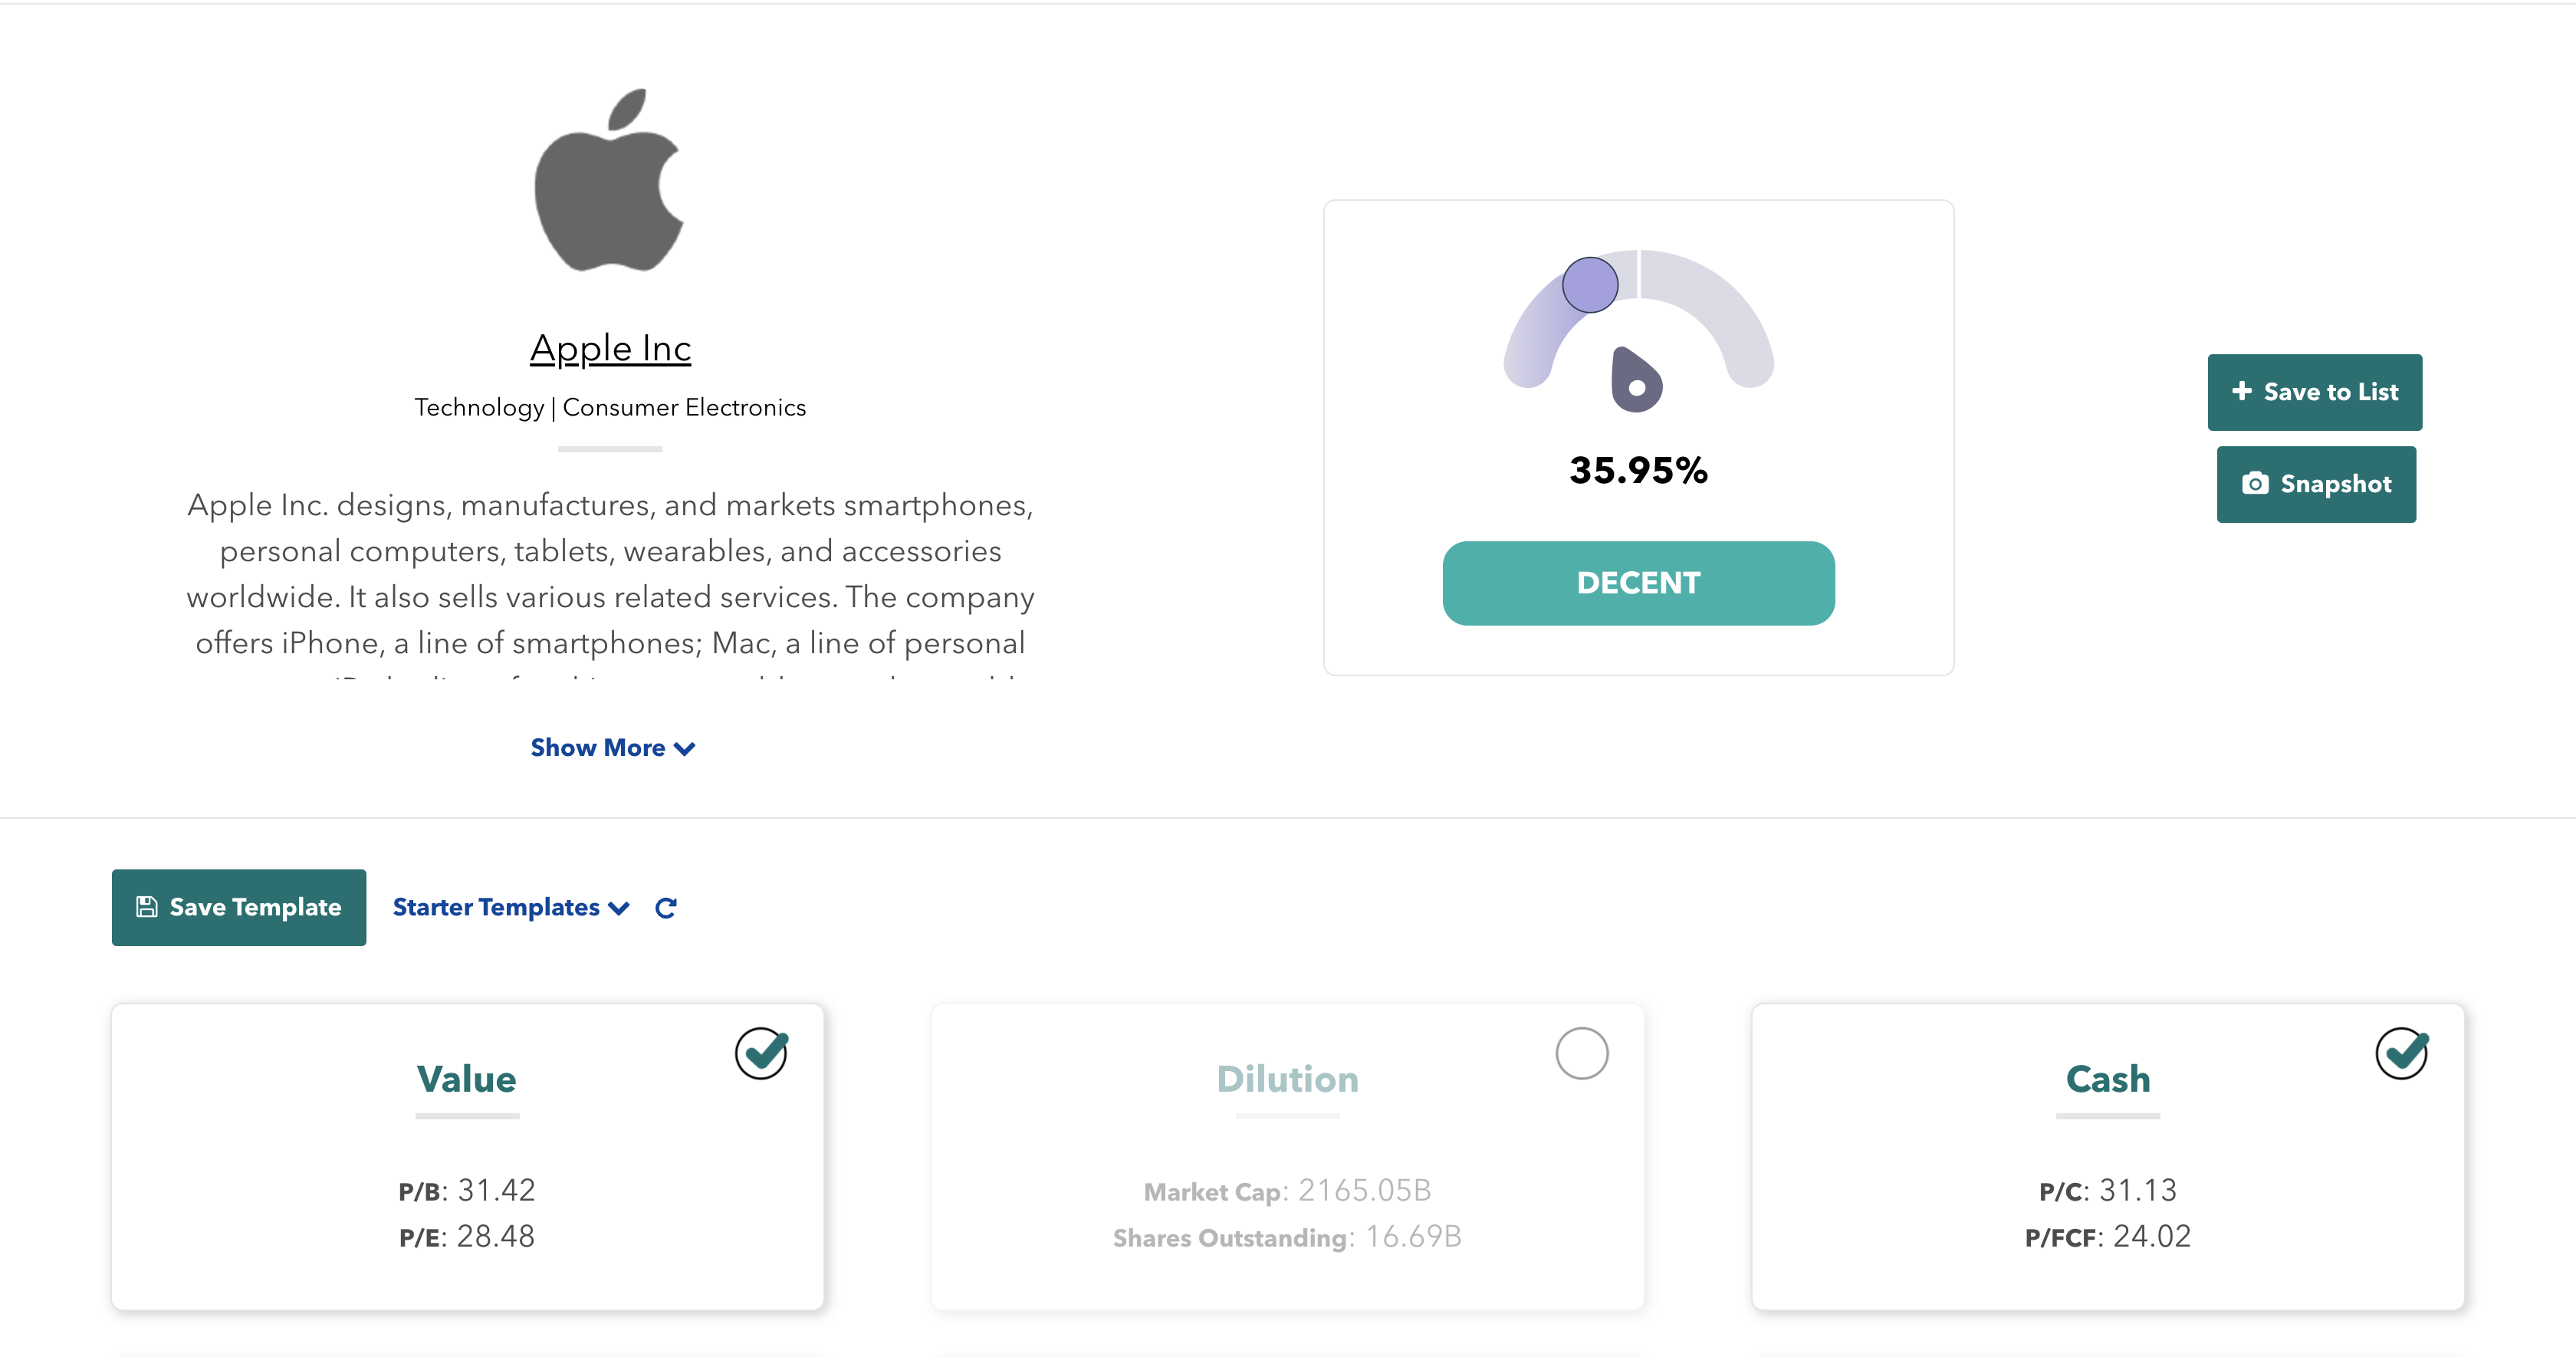Uncheck the Cash card checkmark
This screenshot has width=2576, height=1357.
(2401, 1053)
